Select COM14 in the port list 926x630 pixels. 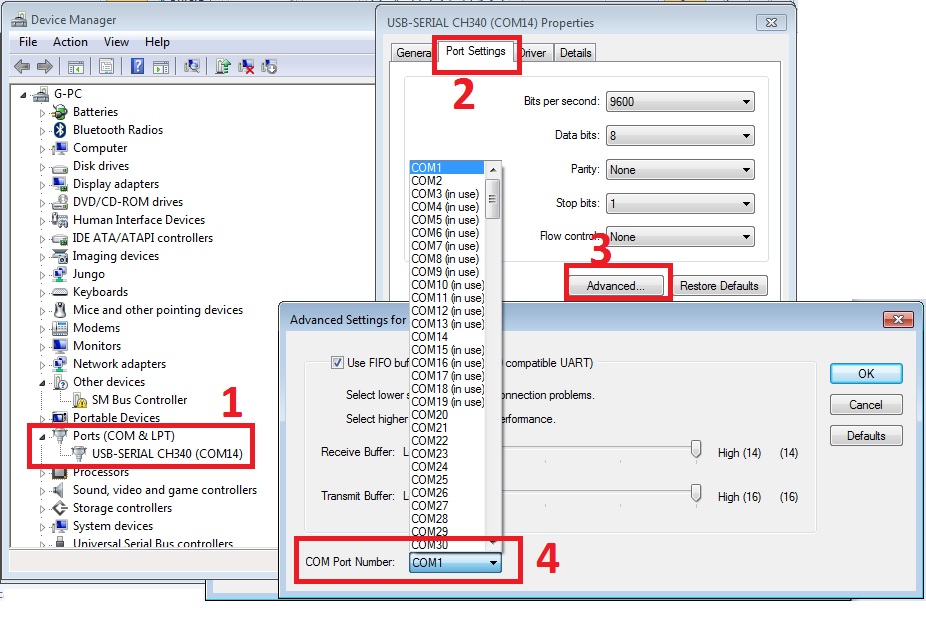click(x=430, y=337)
